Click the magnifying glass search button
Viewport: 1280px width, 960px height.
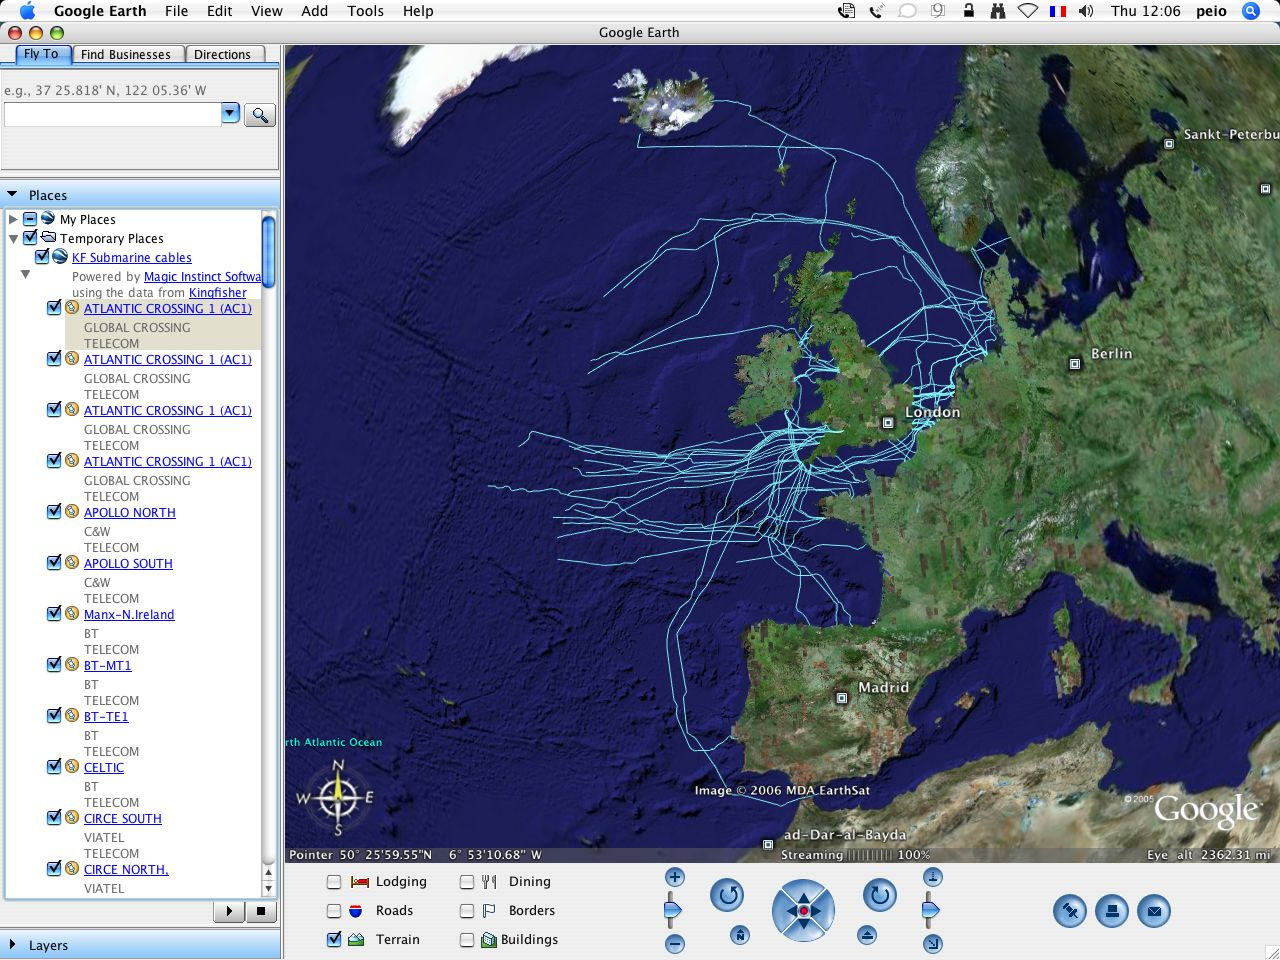[x=260, y=115]
